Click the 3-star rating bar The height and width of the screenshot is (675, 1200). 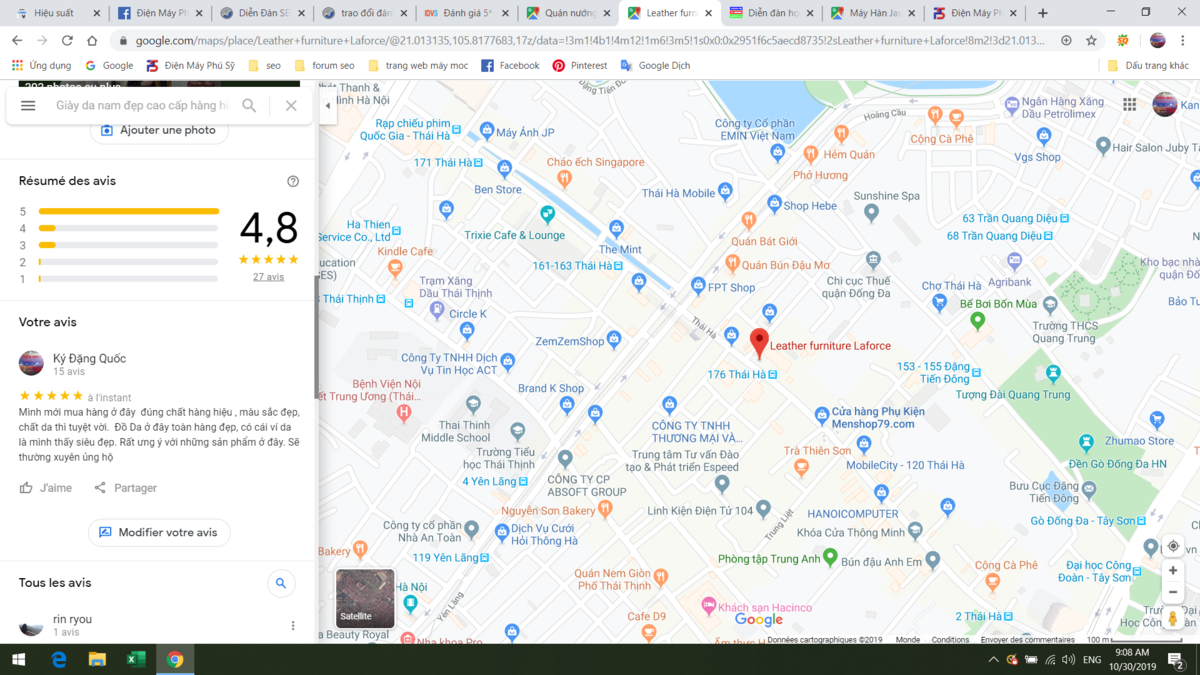(128, 245)
